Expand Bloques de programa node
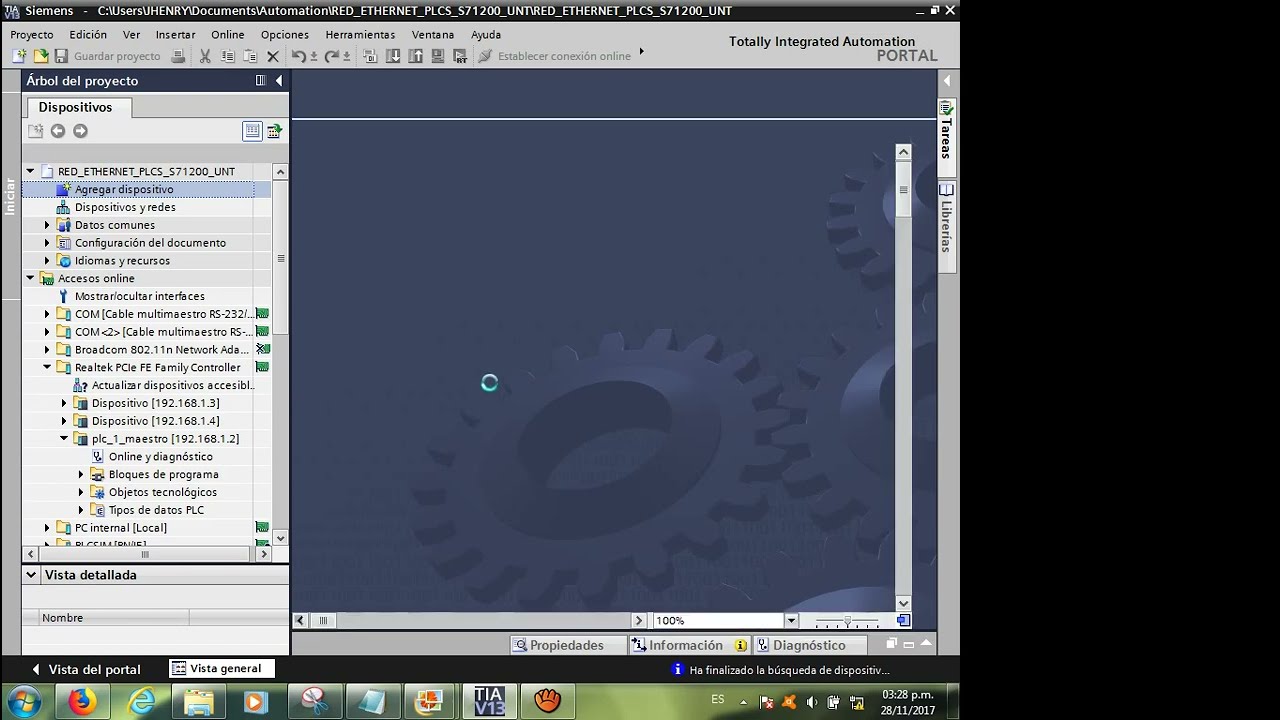 point(81,475)
